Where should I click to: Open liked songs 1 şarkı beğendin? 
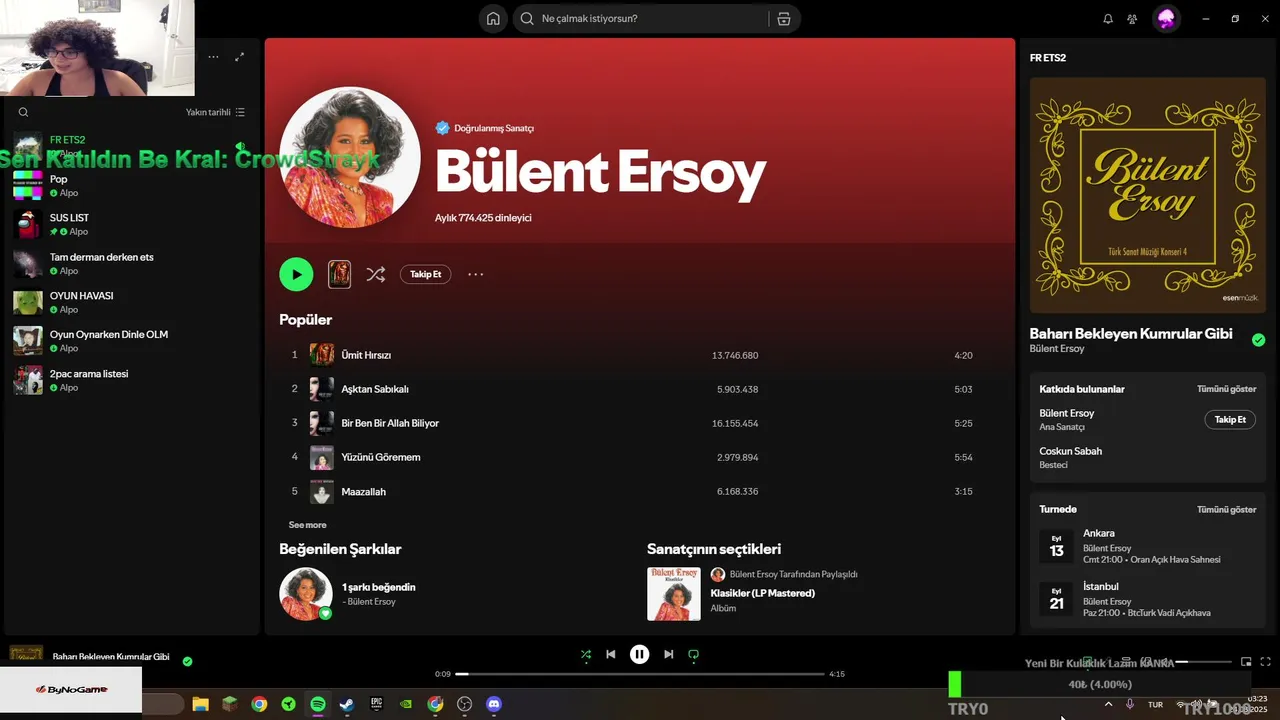tap(378, 587)
